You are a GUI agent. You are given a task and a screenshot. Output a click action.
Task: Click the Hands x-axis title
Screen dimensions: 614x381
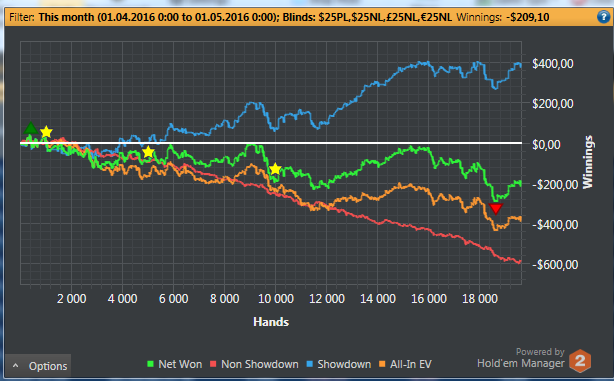coord(271,322)
